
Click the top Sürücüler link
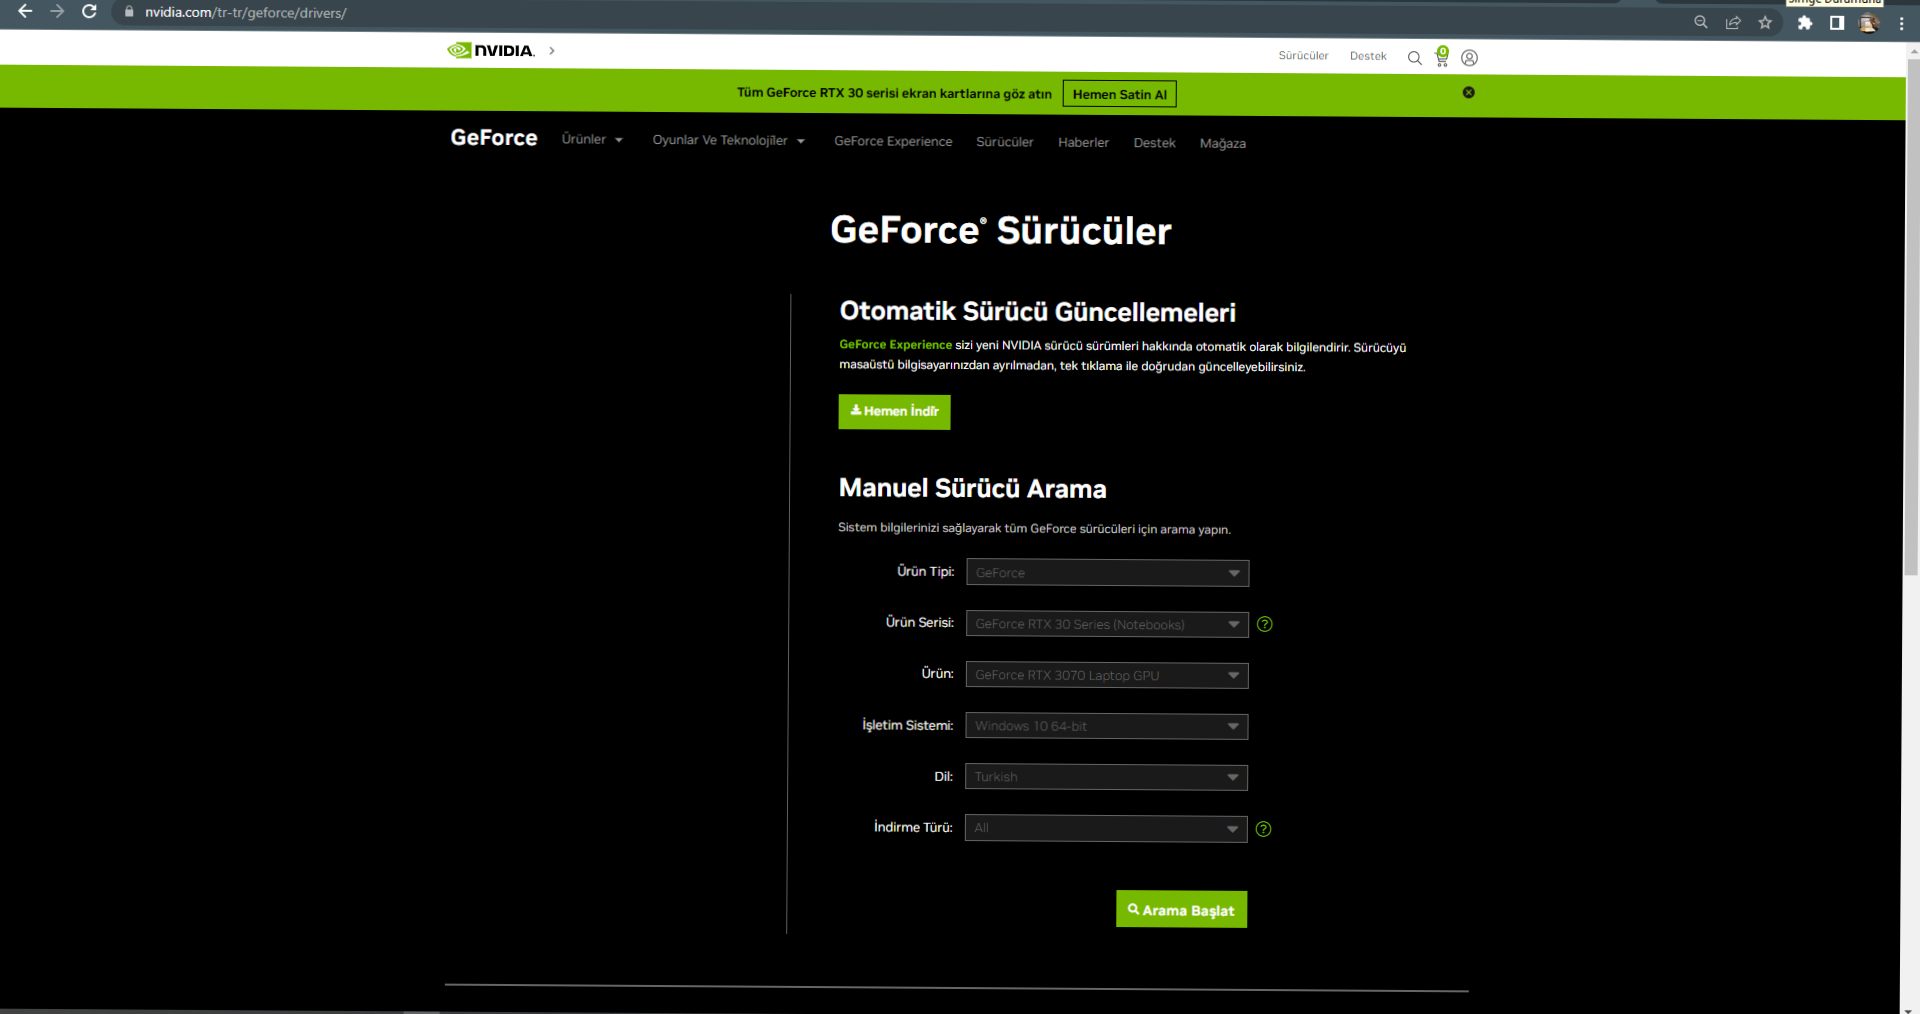coord(1303,56)
